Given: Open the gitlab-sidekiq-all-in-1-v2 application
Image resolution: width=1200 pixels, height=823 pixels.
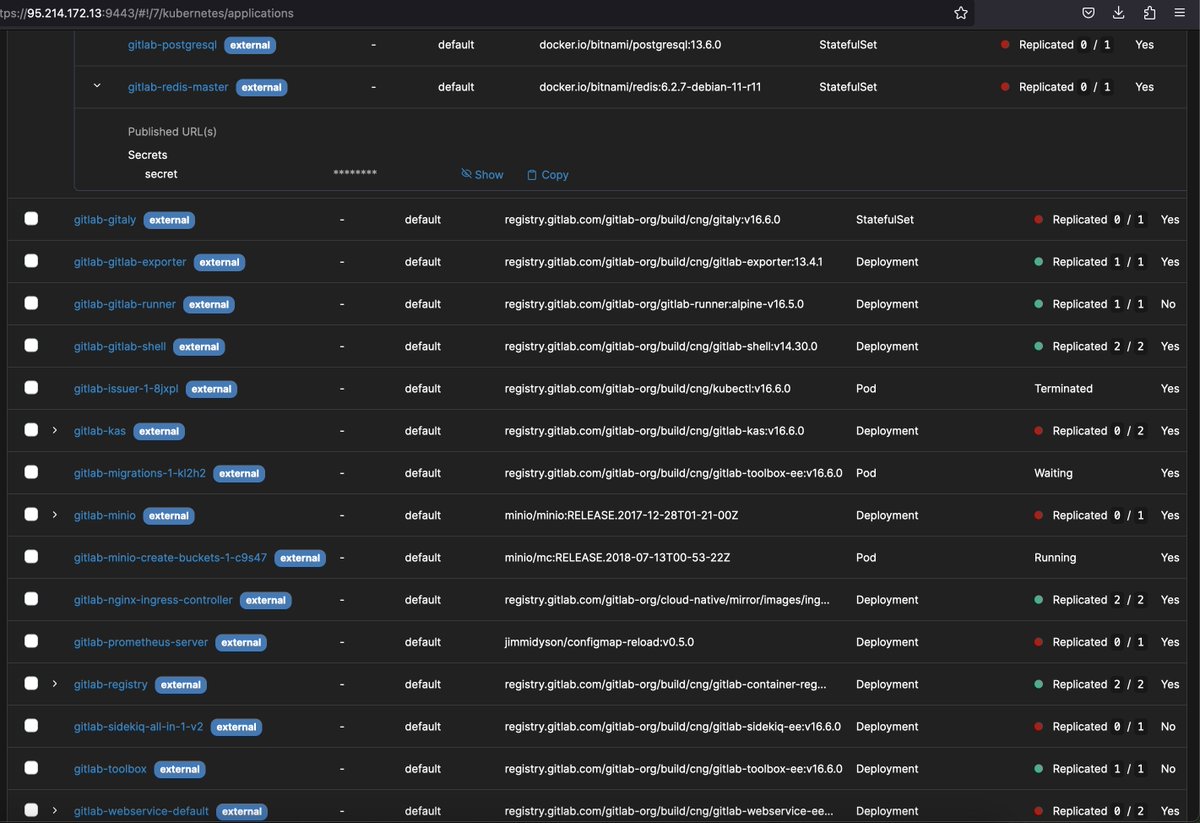Looking at the screenshot, I should point(139,727).
